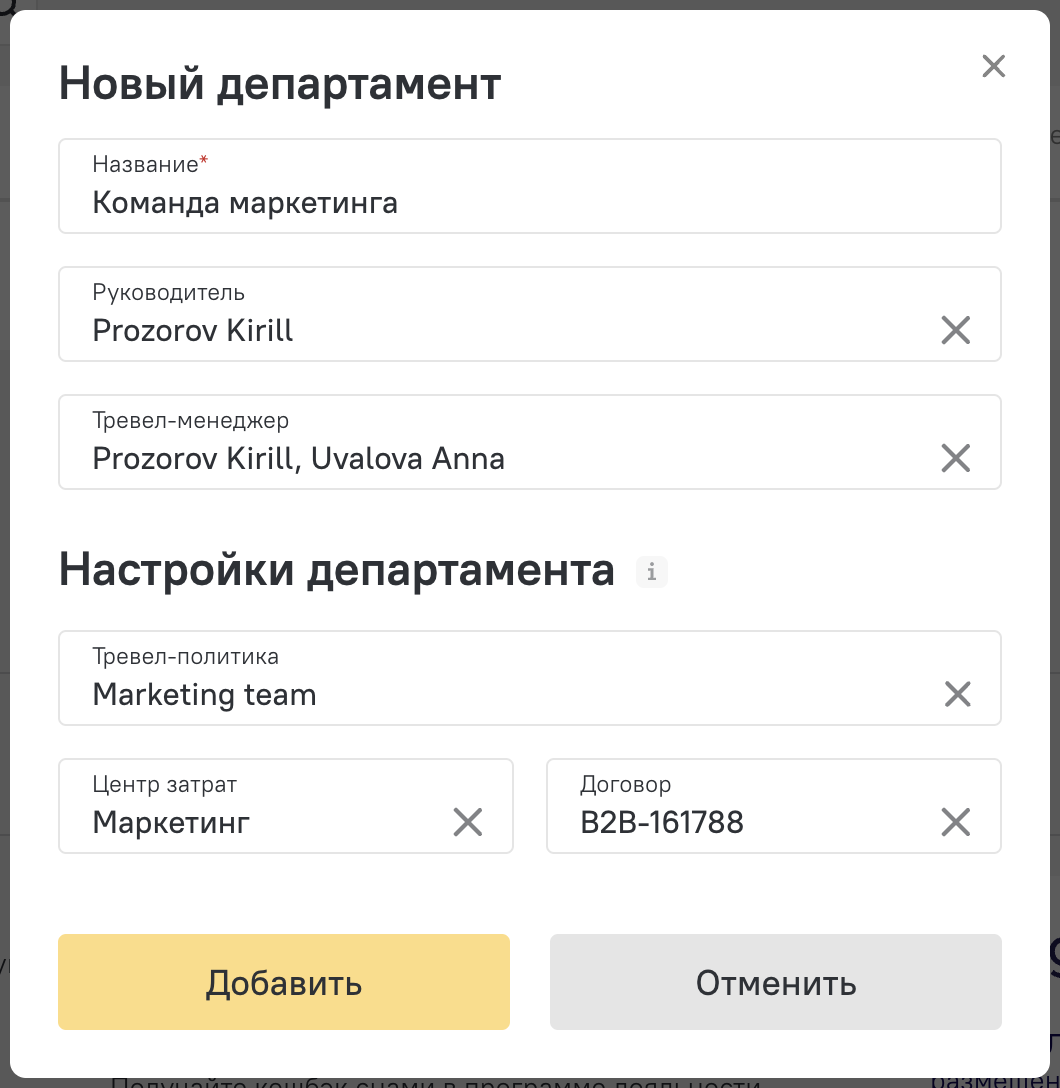Close the Новый департамент dialog
The width and height of the screenshot is (1060, 1088).
coord(993,67)
